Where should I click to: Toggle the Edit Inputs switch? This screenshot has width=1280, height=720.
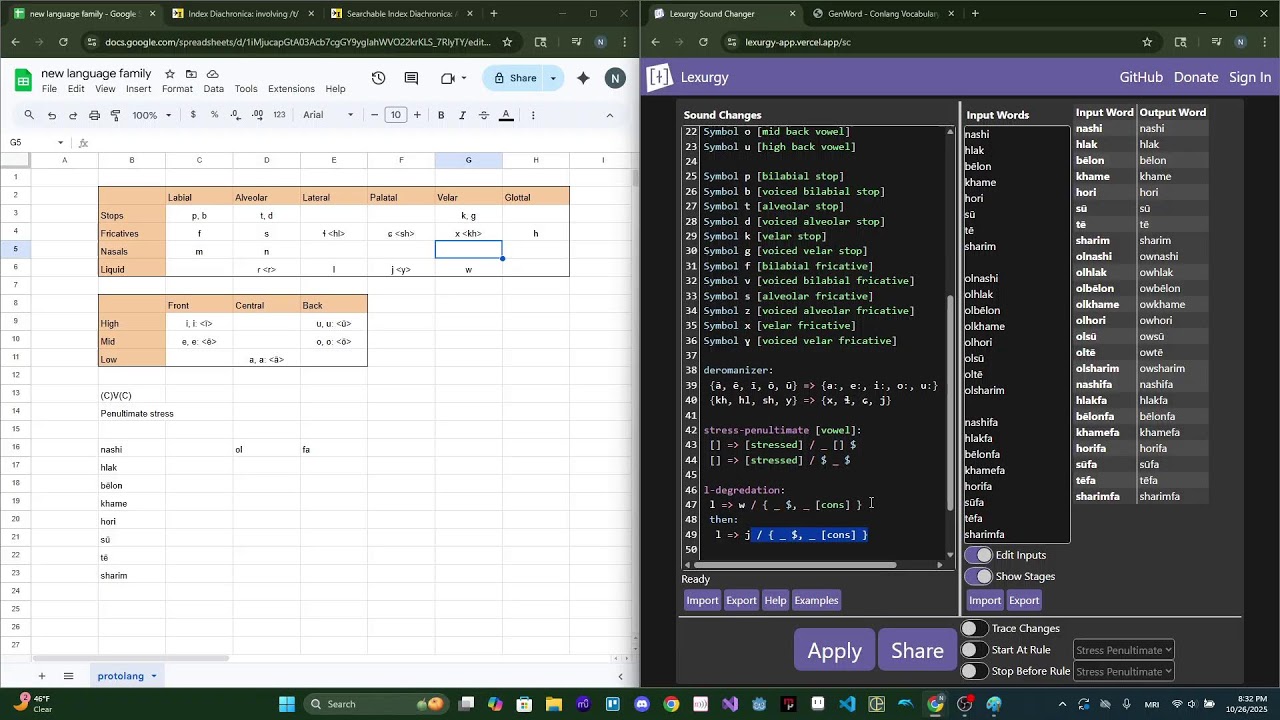click(x=979, y=555)
